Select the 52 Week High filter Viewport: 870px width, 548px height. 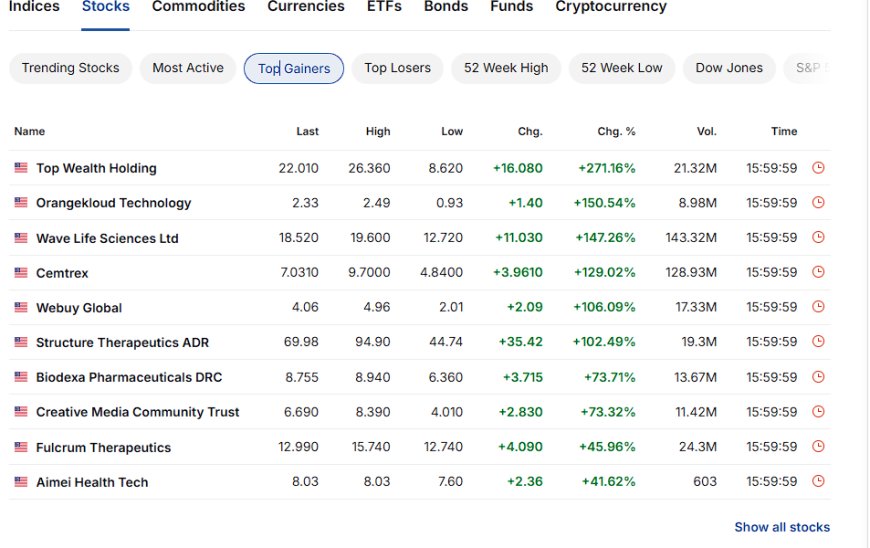pos(506,68)
